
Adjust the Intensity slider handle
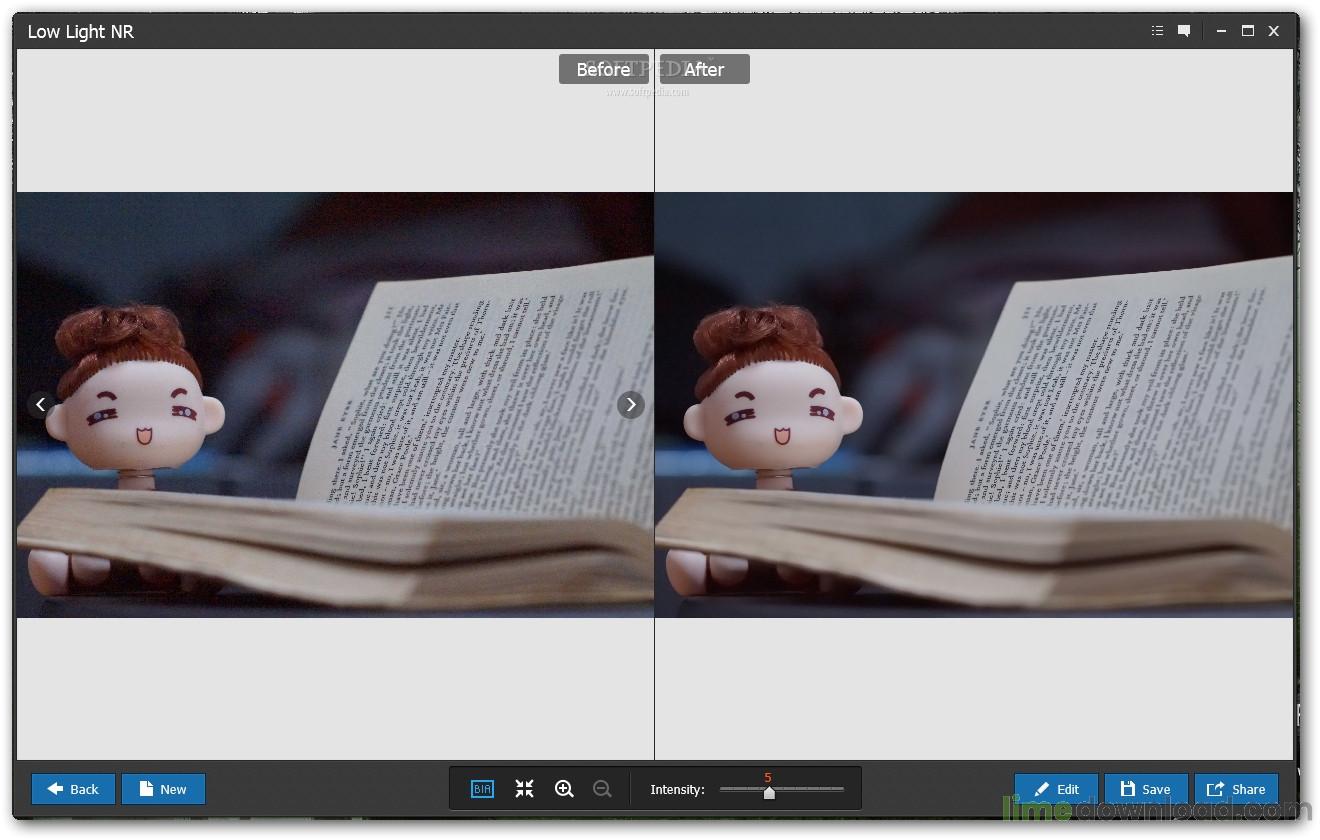[769, 792]
